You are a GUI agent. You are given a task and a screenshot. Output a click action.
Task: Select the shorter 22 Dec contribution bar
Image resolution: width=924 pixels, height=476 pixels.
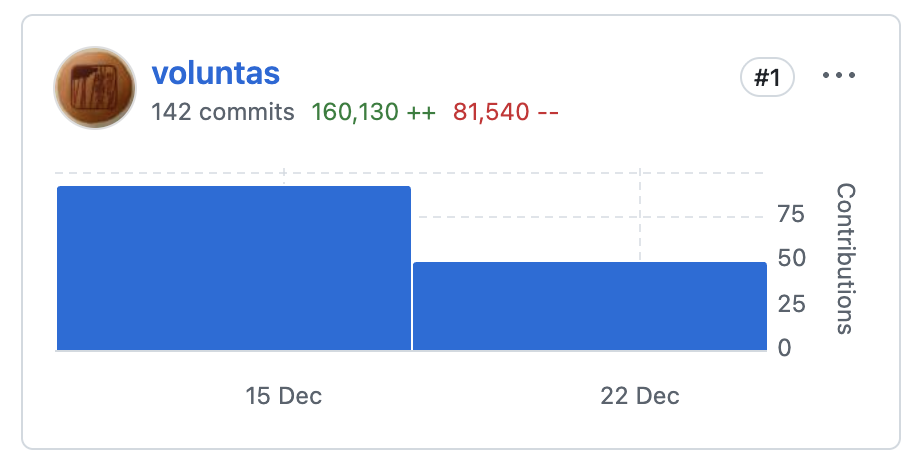[590, 306]
